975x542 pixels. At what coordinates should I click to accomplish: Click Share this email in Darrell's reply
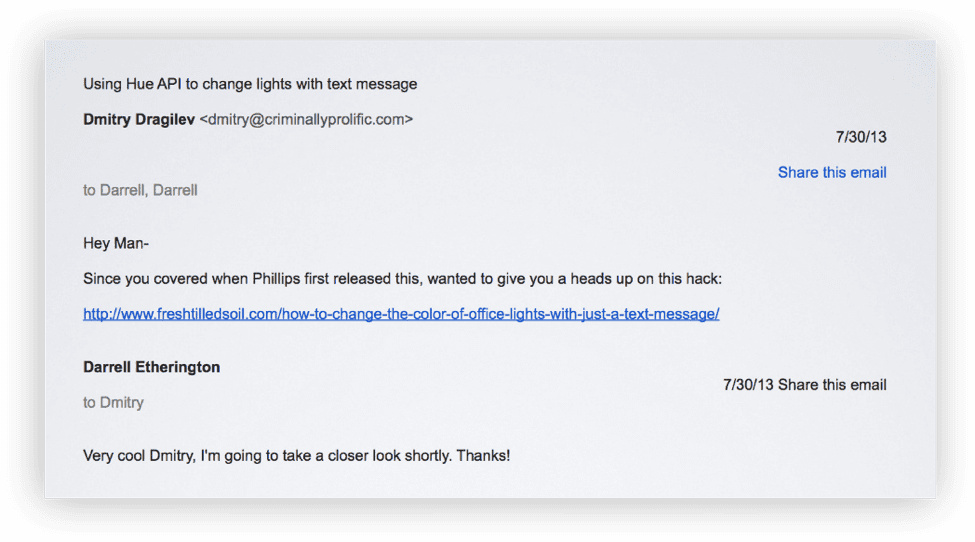point(832,385)
